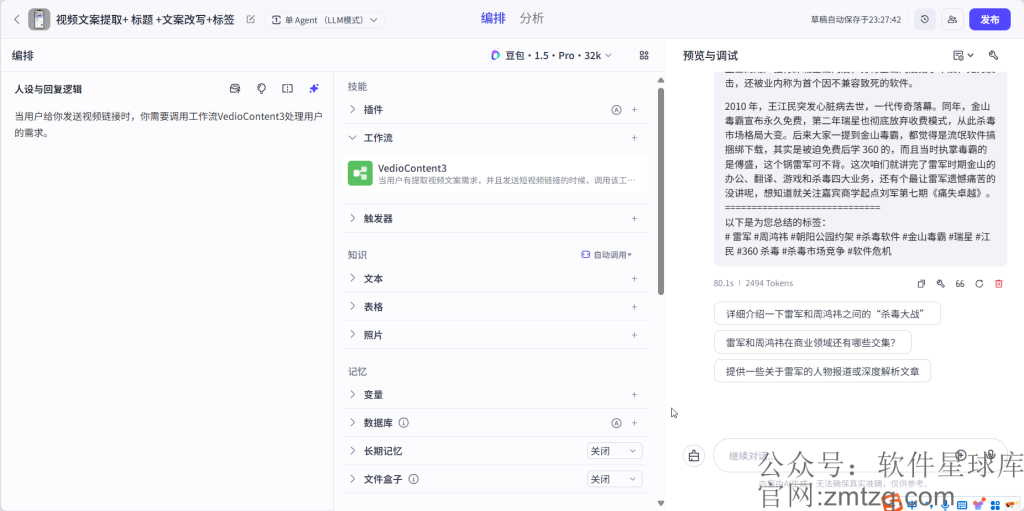Click the back arrow beside the bot title
1024x511 pixels.
[x=16, y=20]
